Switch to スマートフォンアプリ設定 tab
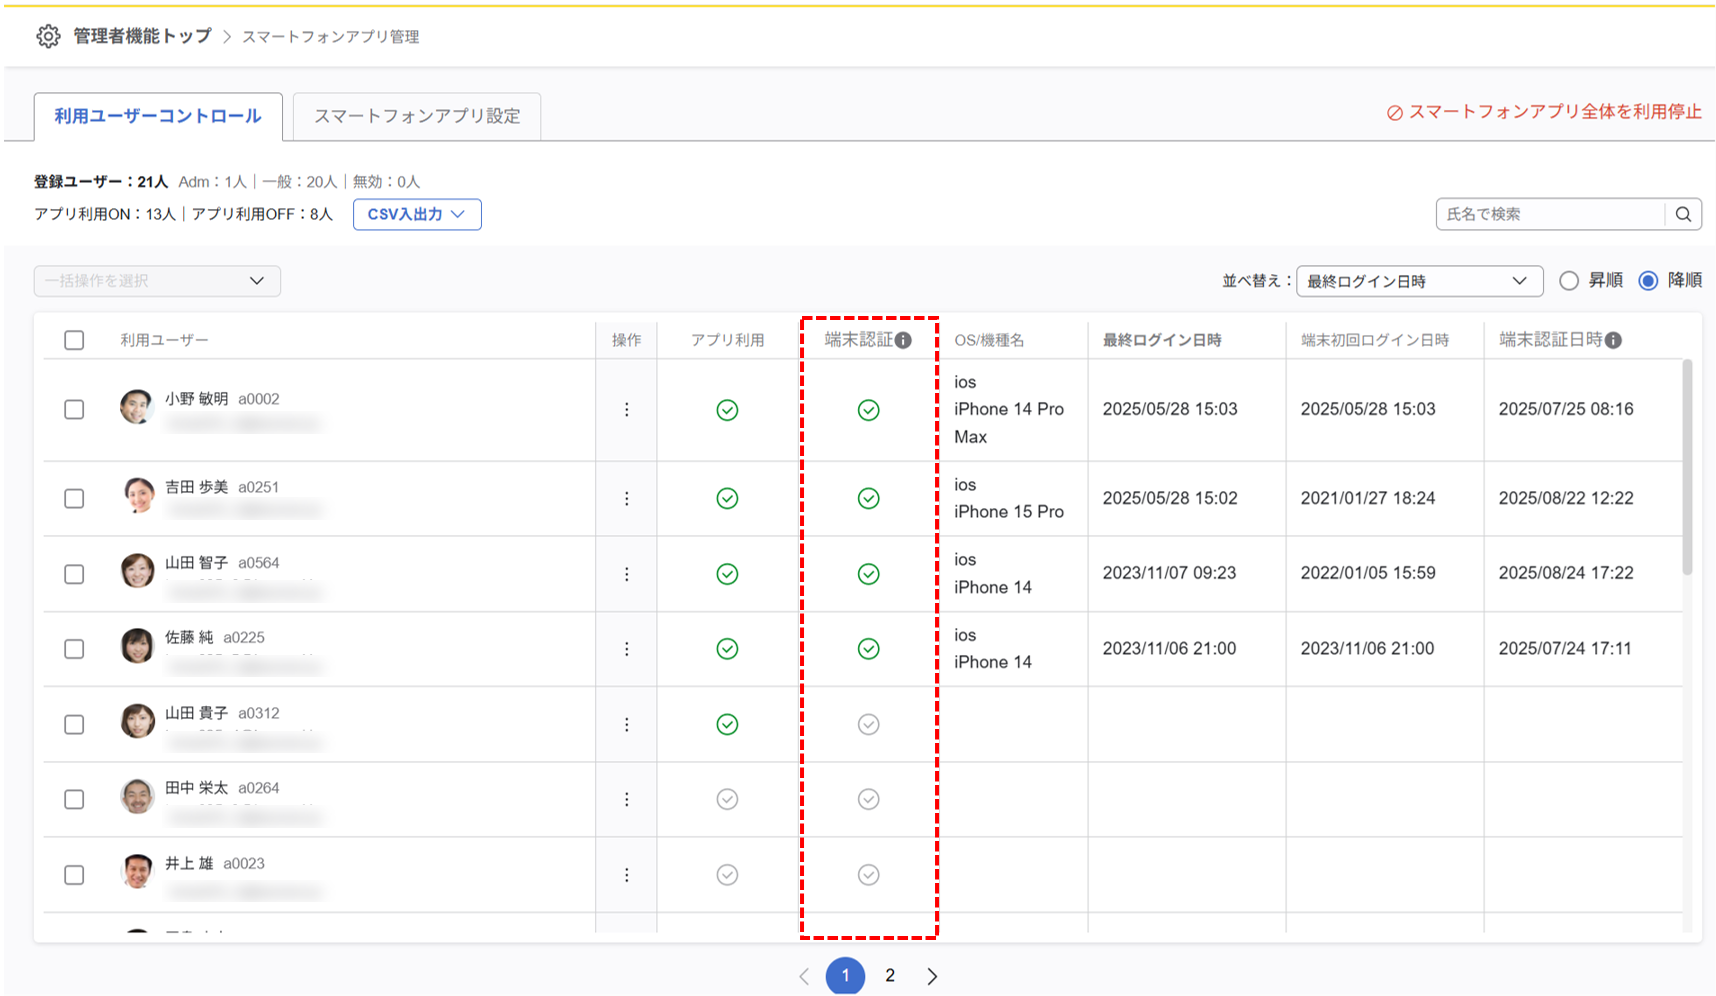The image size is (1716, 996). tap(417, 116)
